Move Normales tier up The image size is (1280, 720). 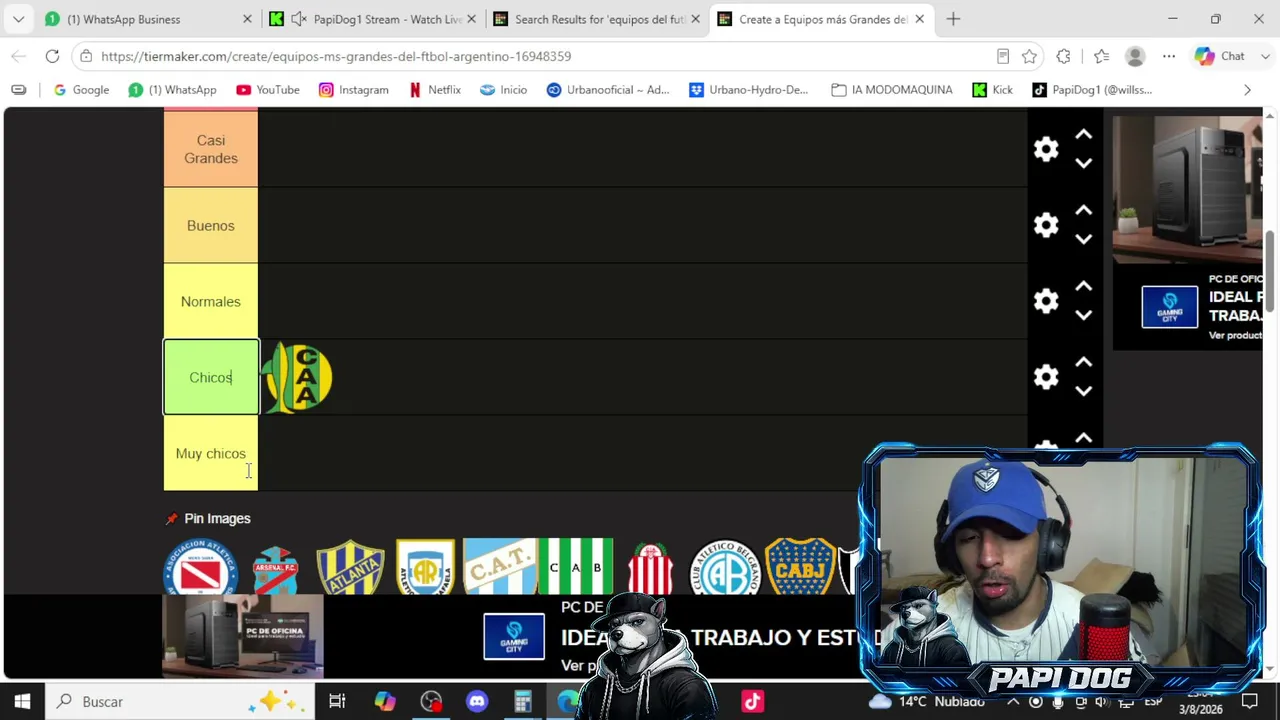1083,287
